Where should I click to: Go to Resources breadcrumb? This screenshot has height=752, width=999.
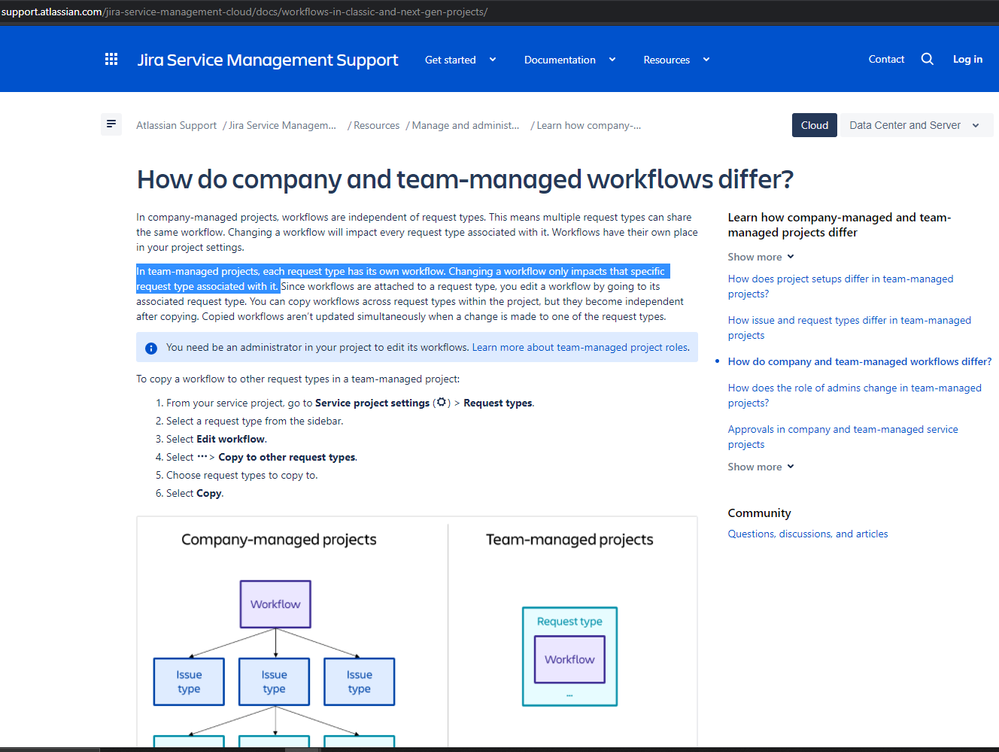pos(377,126)
